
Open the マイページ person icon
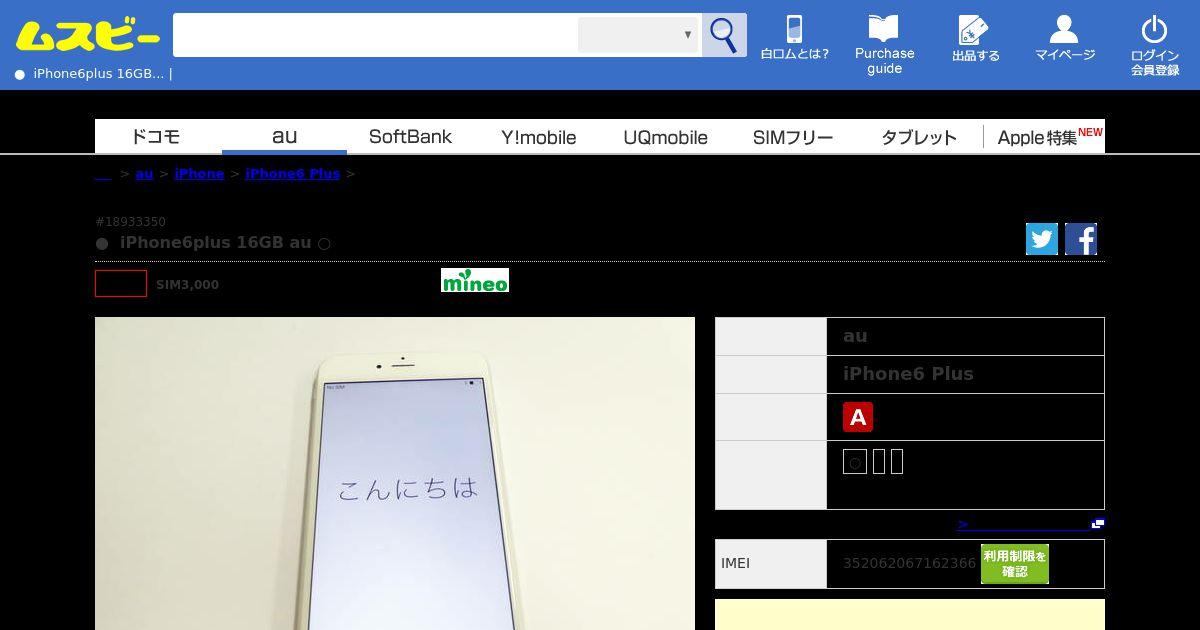click(1065, 38)
